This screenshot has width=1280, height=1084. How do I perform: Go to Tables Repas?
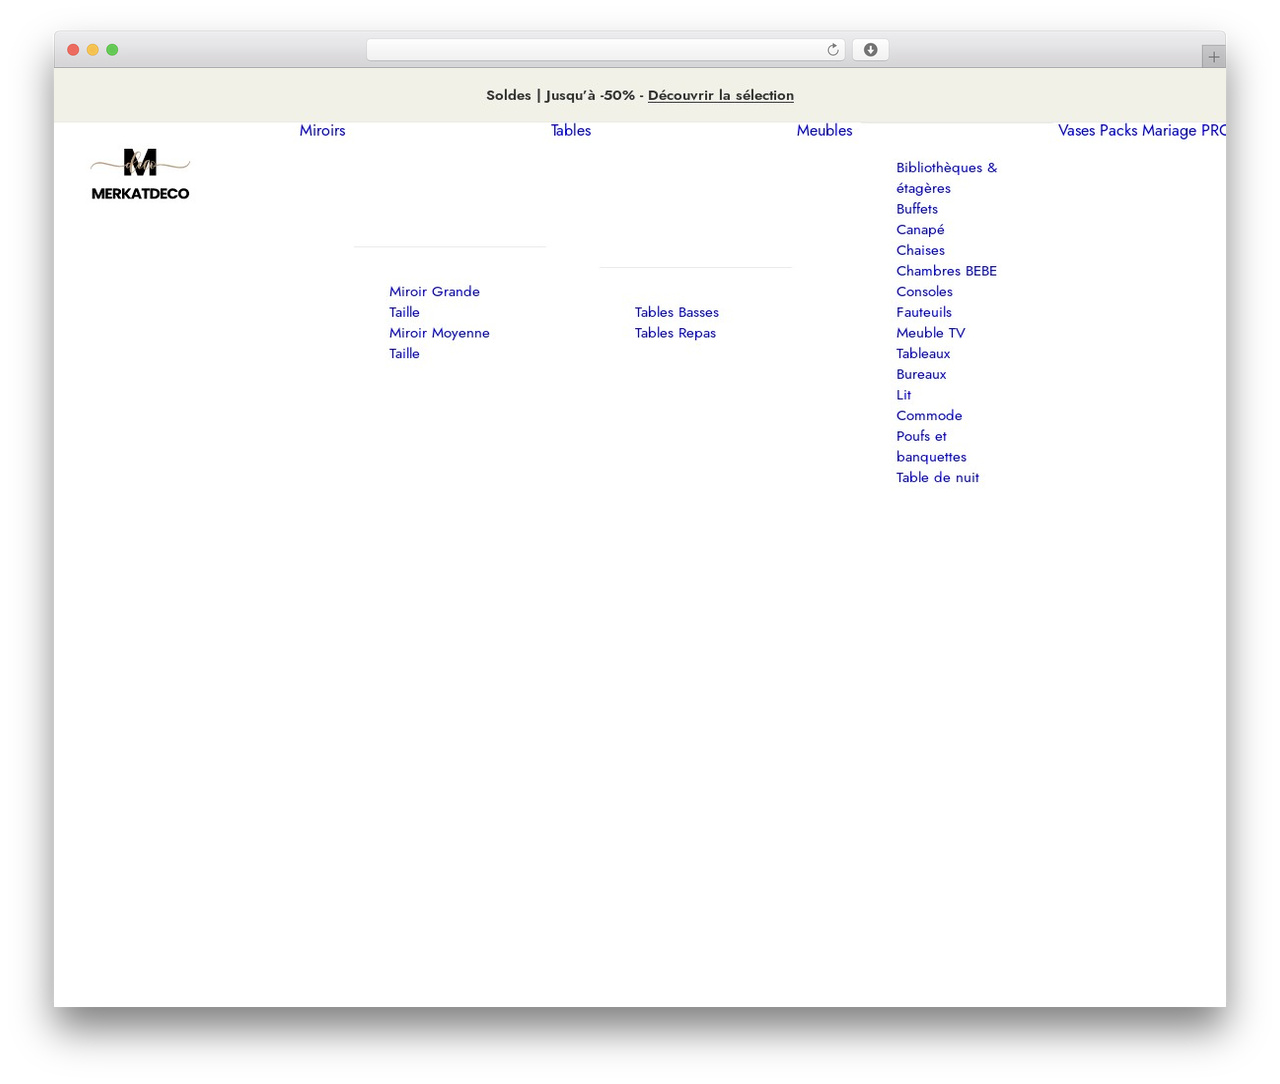point(675,333)
